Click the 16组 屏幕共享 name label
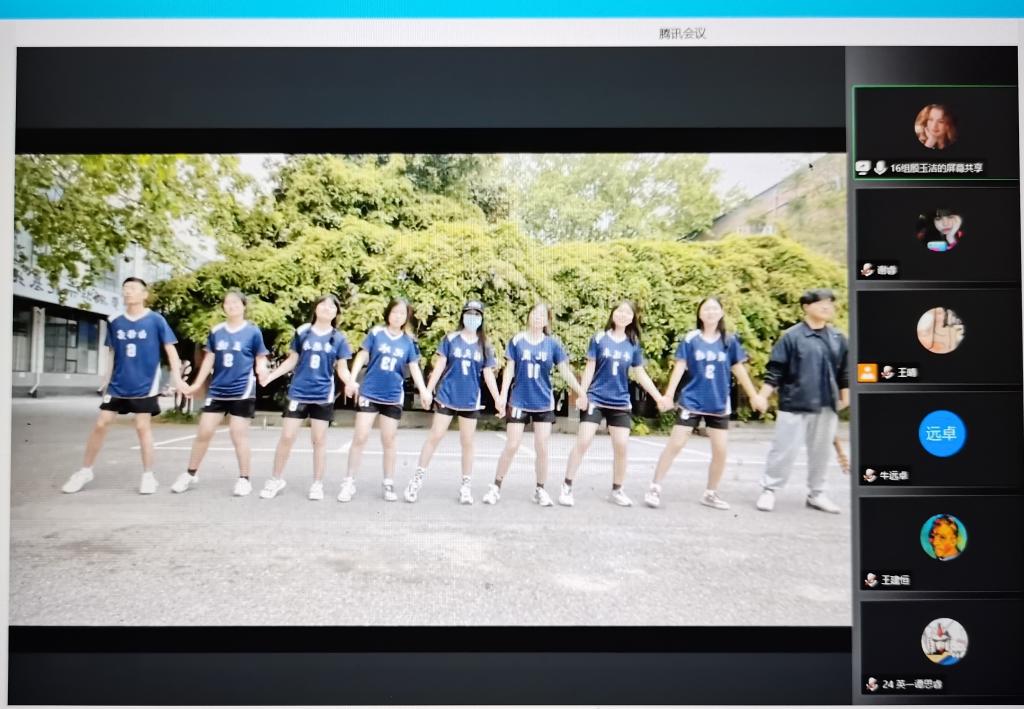This screenshot has height=709, width=1024. (x=936, y=168)
